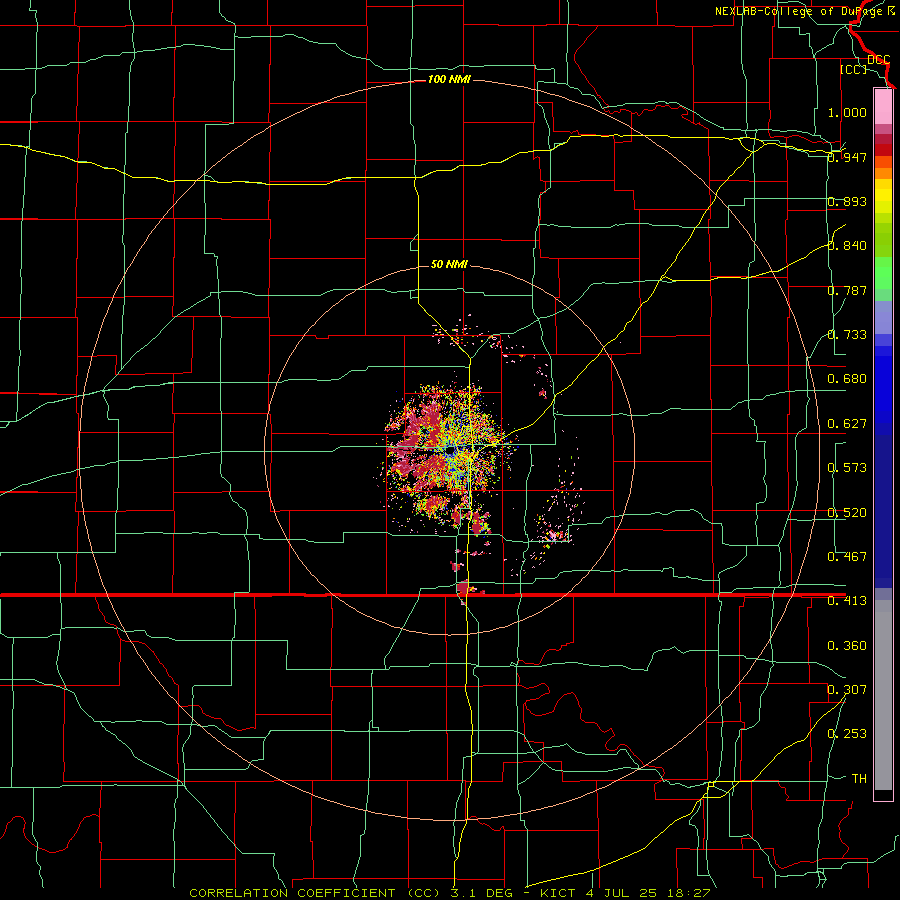
Task: Select the 0.893 legend value
Action: (x=847, y=201)
